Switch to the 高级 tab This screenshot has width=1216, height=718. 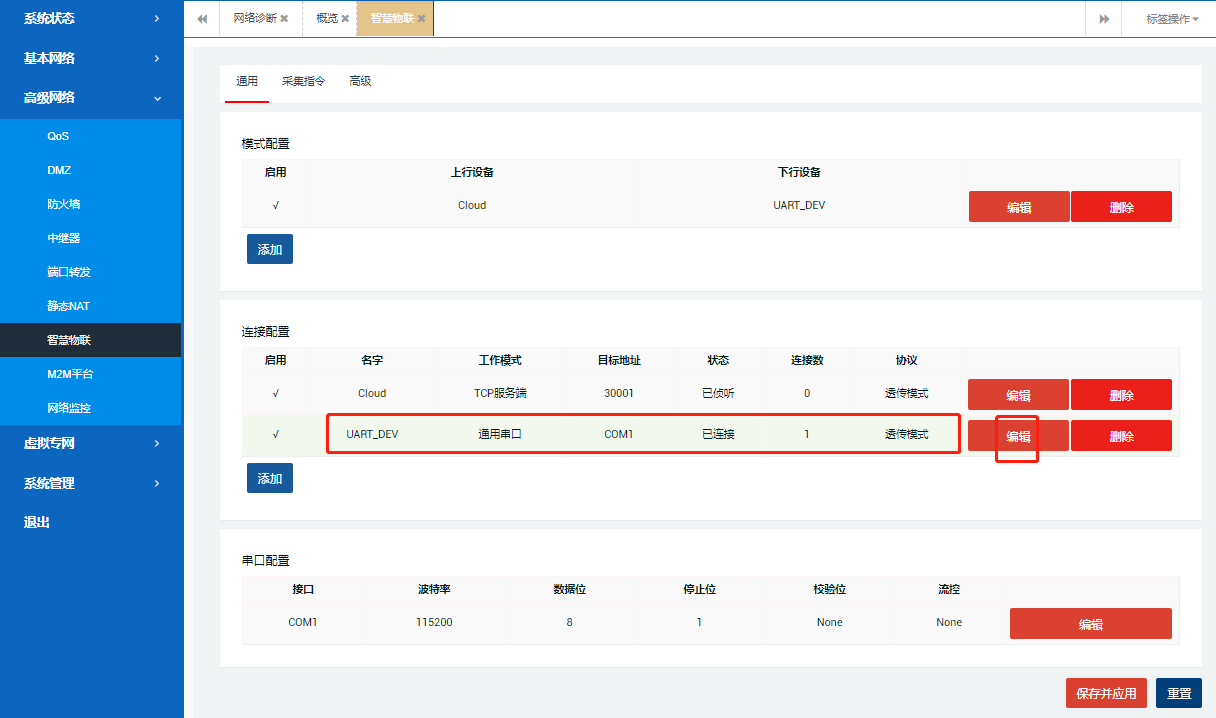(360, 81)
